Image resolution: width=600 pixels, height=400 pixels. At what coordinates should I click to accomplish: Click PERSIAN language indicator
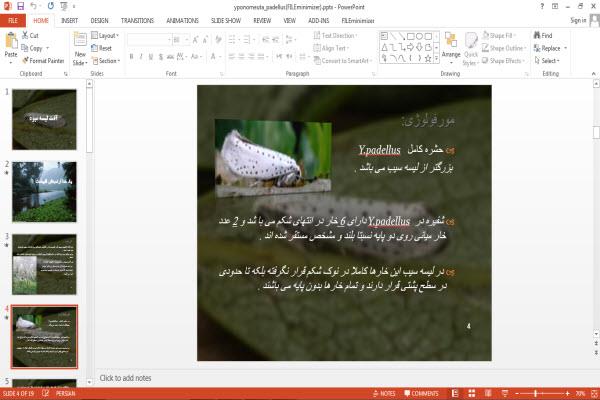coord(65,393)
